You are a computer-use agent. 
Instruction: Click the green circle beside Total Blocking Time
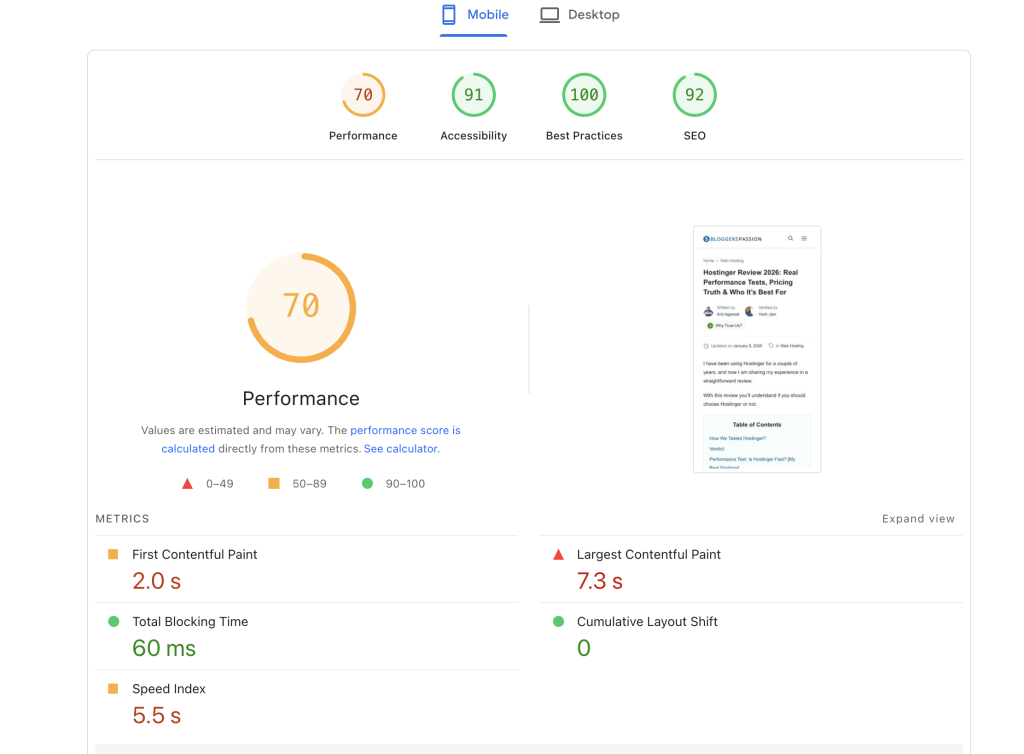click(x=113, y=621)
